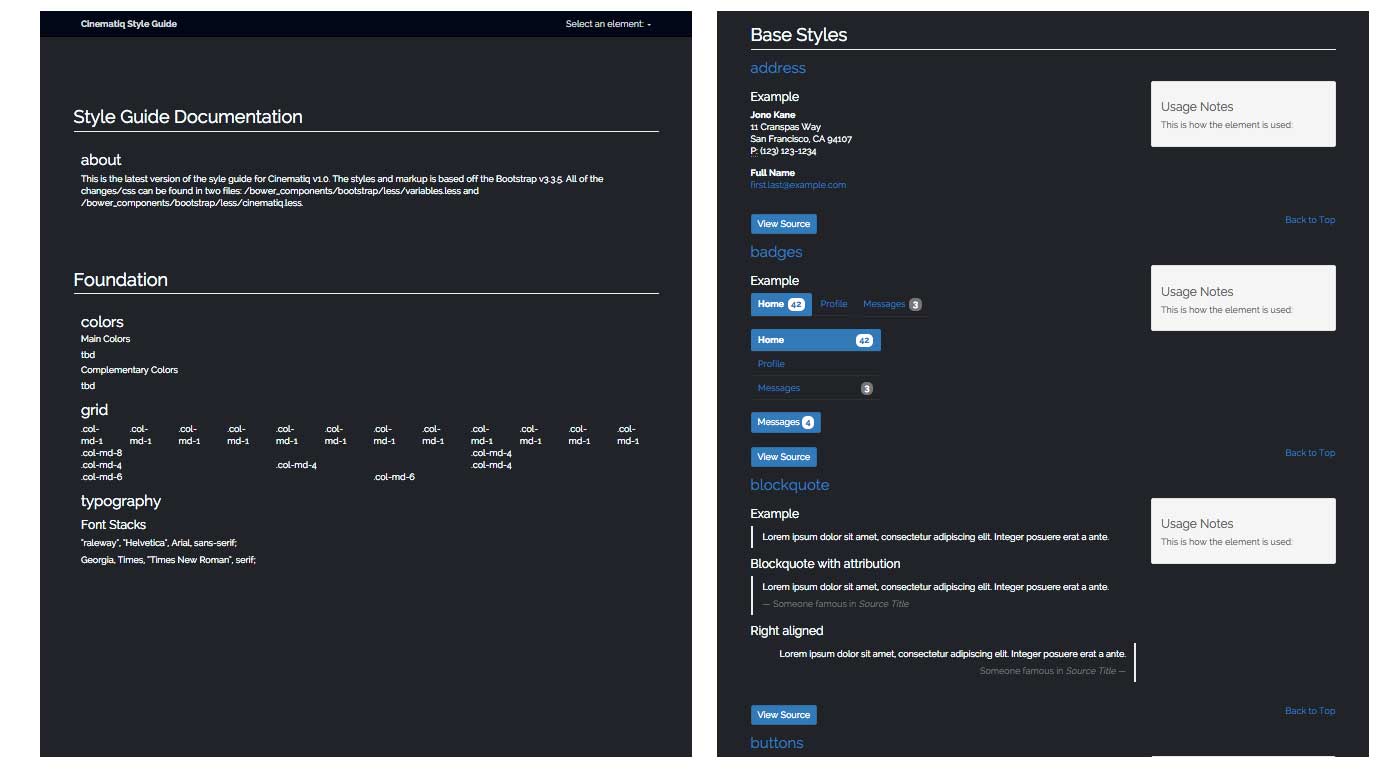Click Back to Top in the address section

coord(1309,220)
